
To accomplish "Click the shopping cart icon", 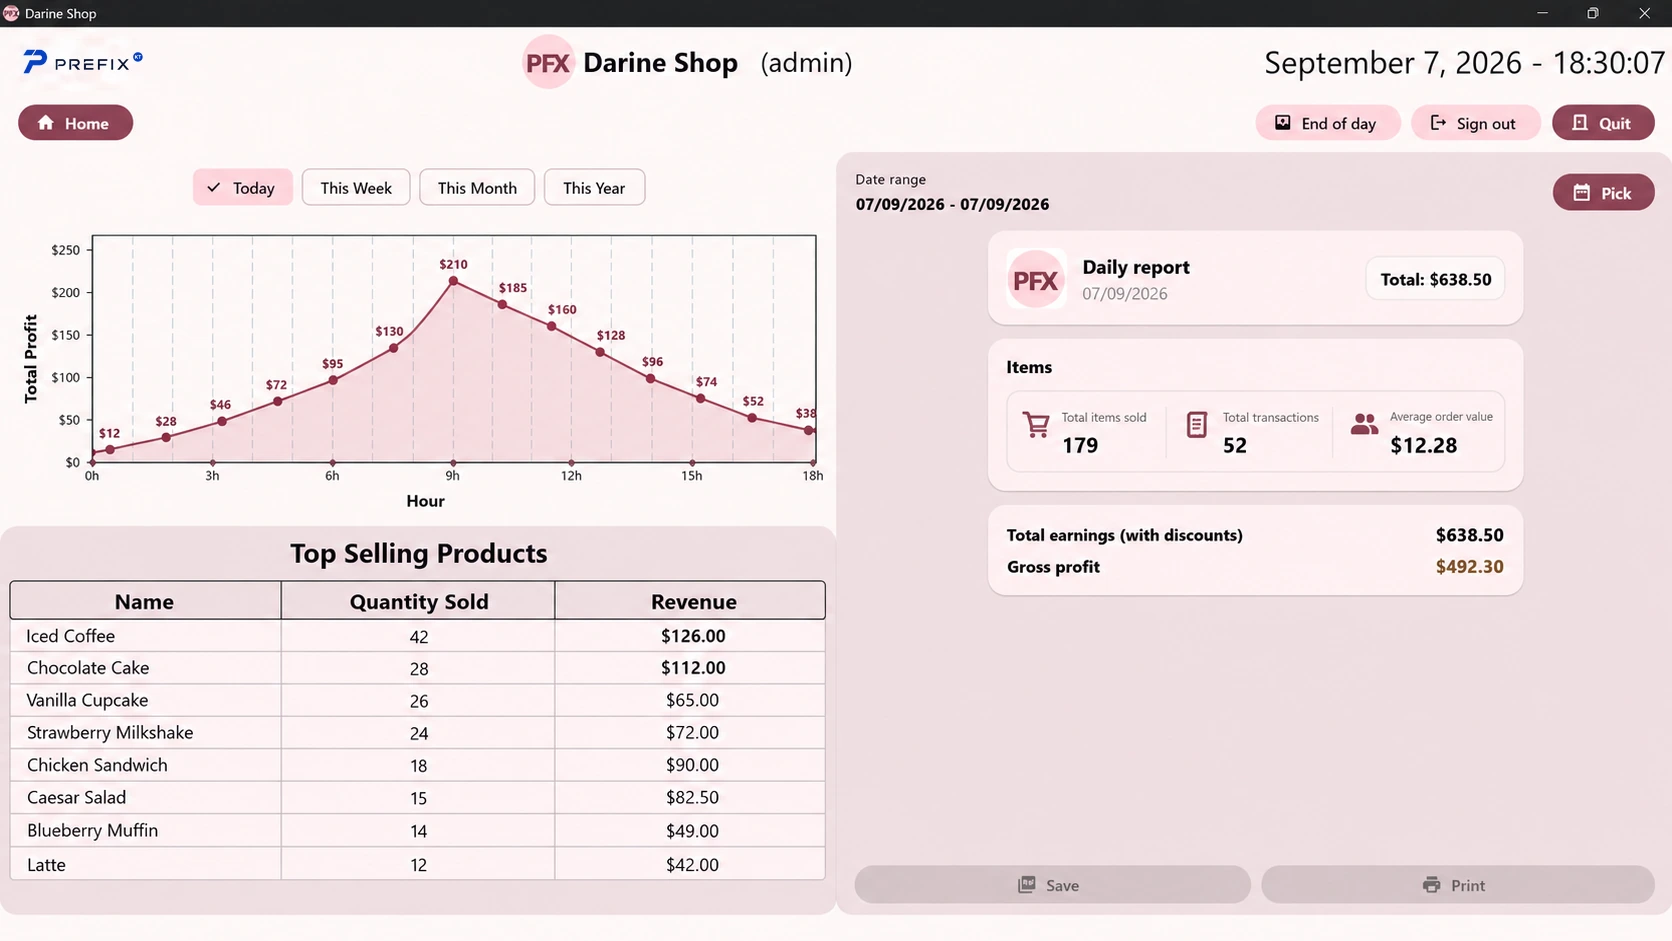I will pyautogui.click(x=1036, y=425).
